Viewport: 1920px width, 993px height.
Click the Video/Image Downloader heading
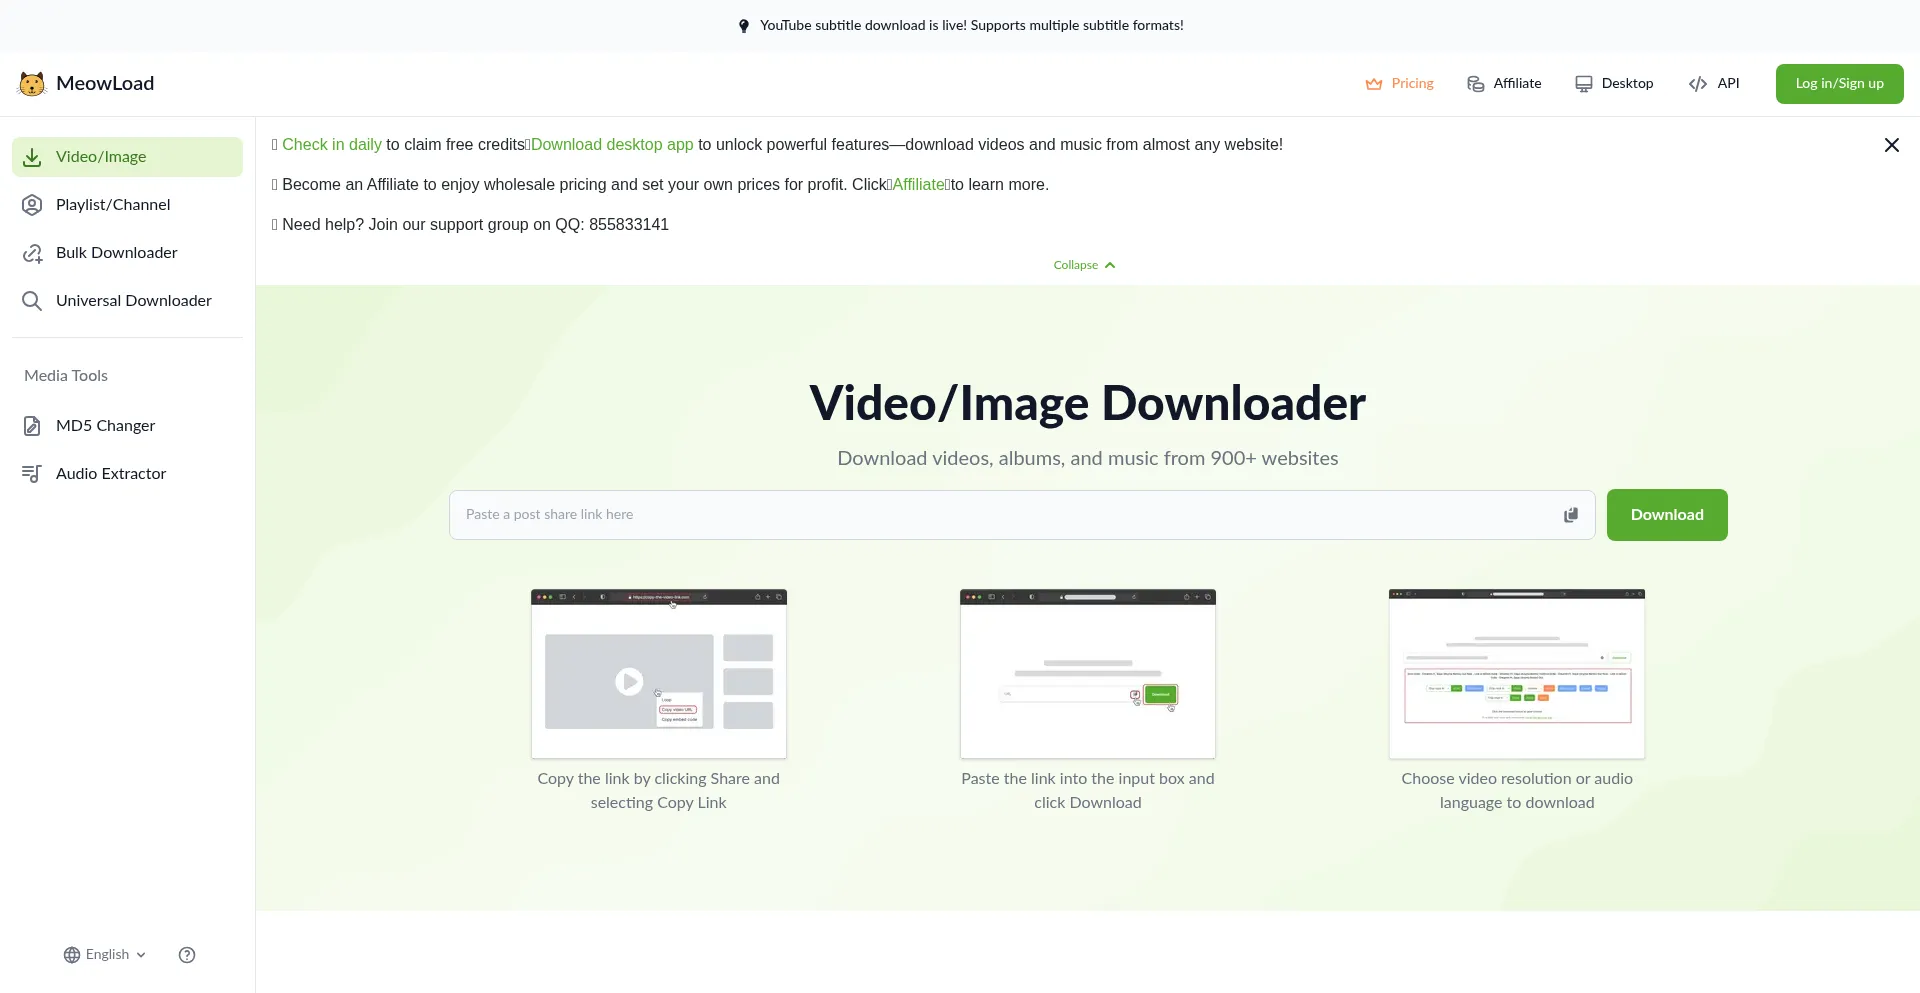coord(1088,404)
